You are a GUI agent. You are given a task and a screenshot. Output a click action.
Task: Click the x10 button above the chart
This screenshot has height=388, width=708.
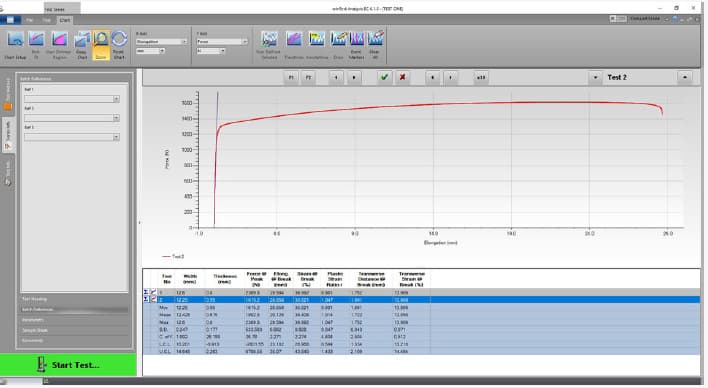(481, 77)
